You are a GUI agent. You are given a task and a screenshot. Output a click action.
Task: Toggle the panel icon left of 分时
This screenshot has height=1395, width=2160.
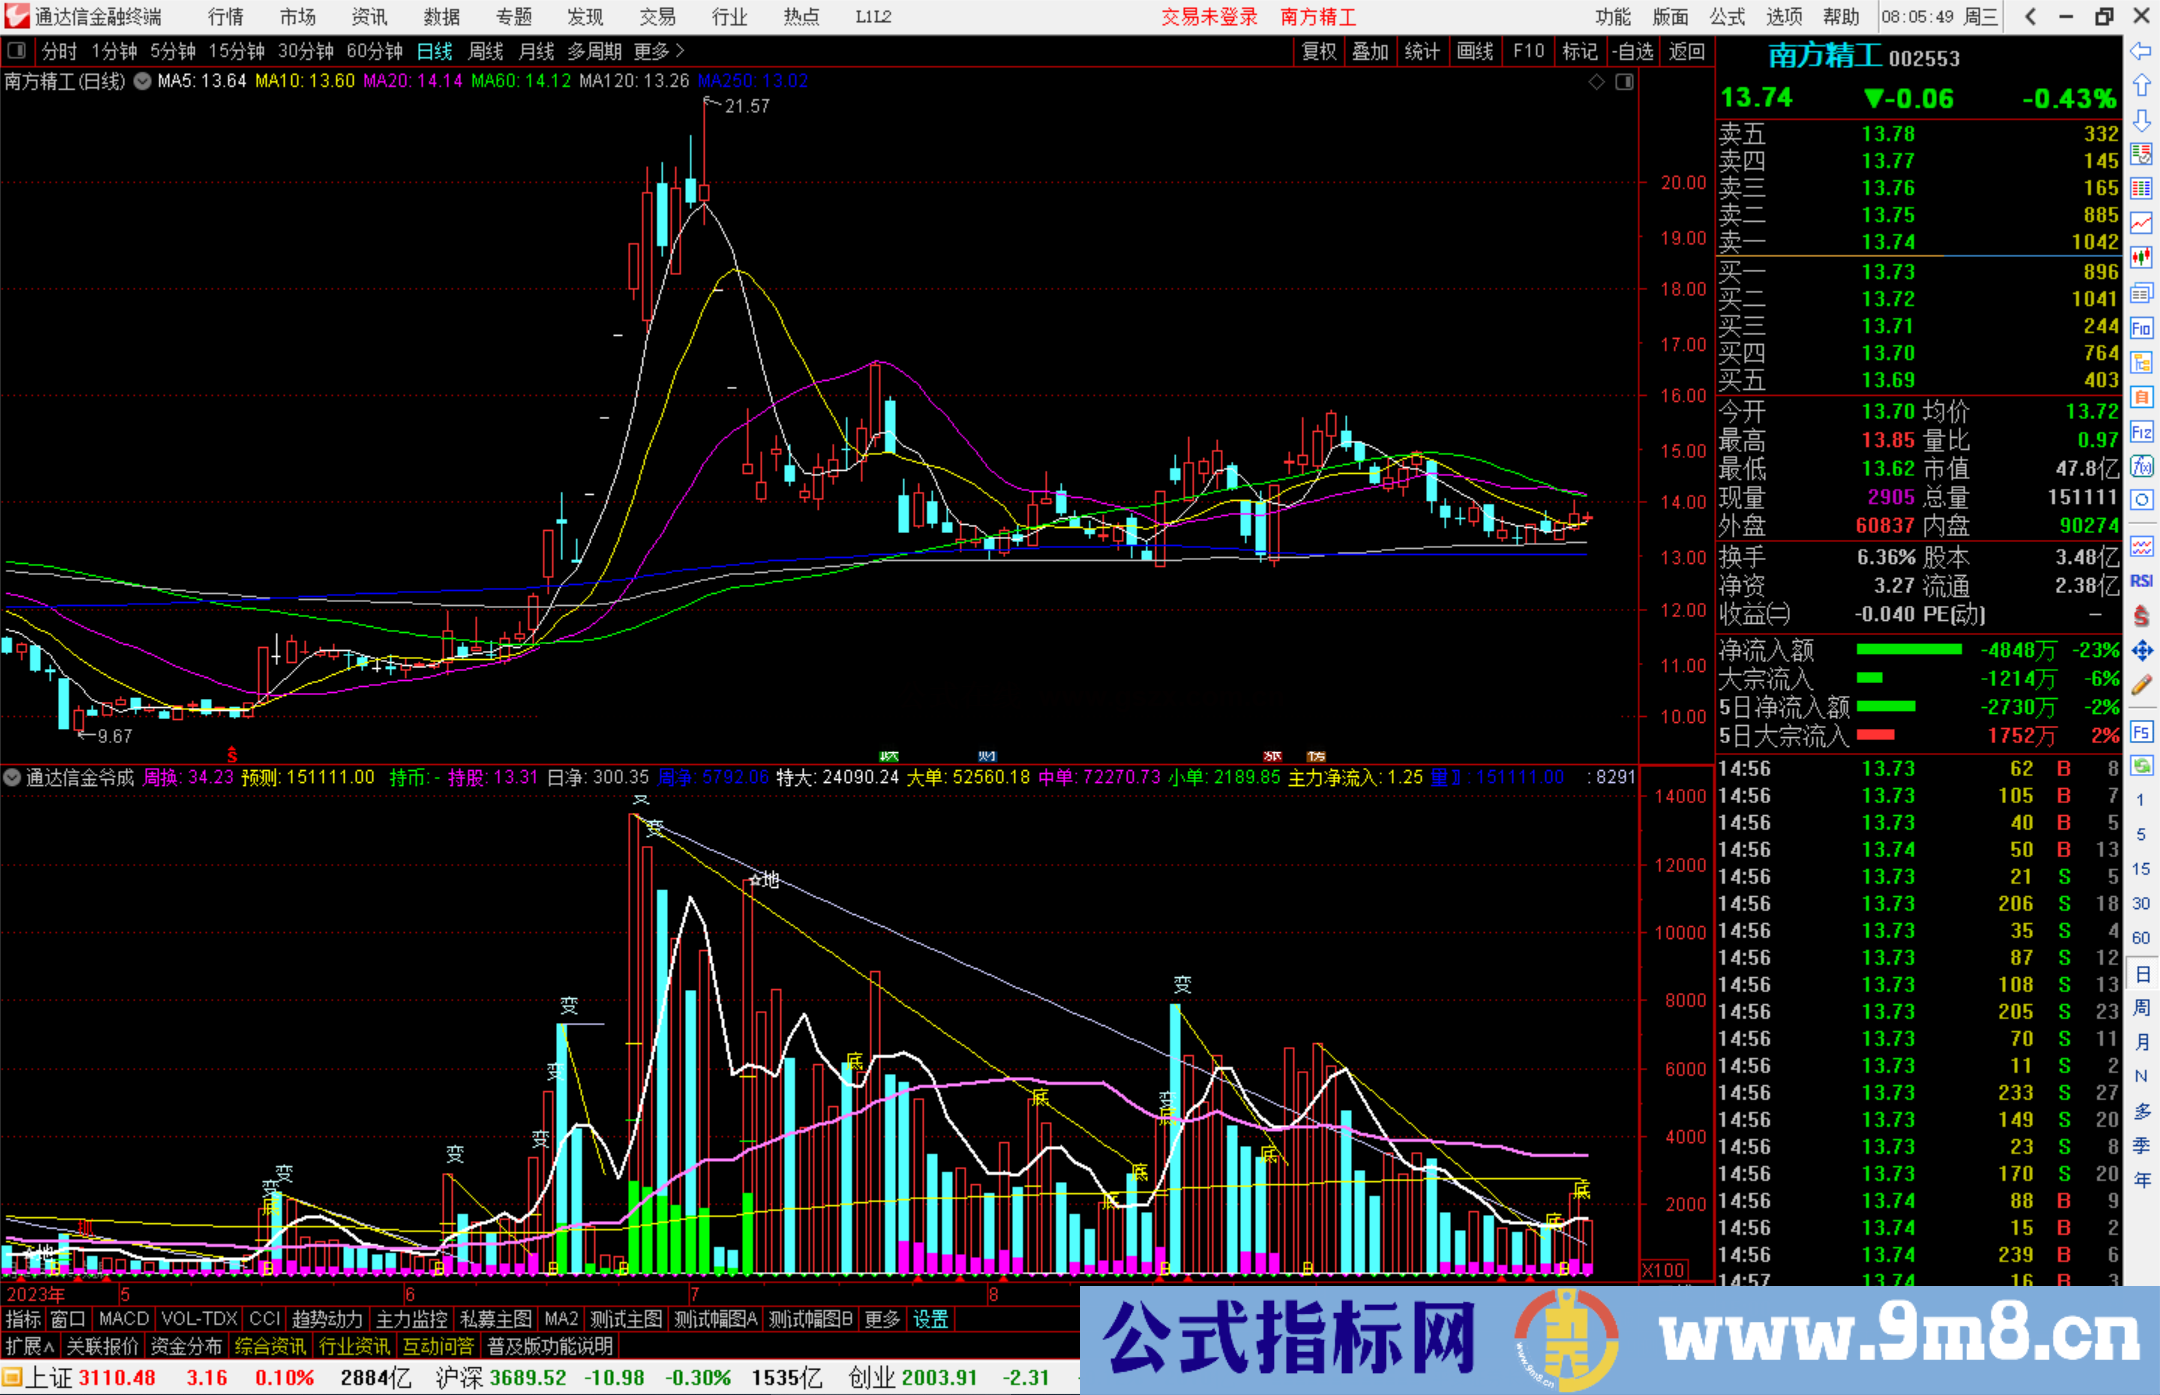tap(16, 50)
